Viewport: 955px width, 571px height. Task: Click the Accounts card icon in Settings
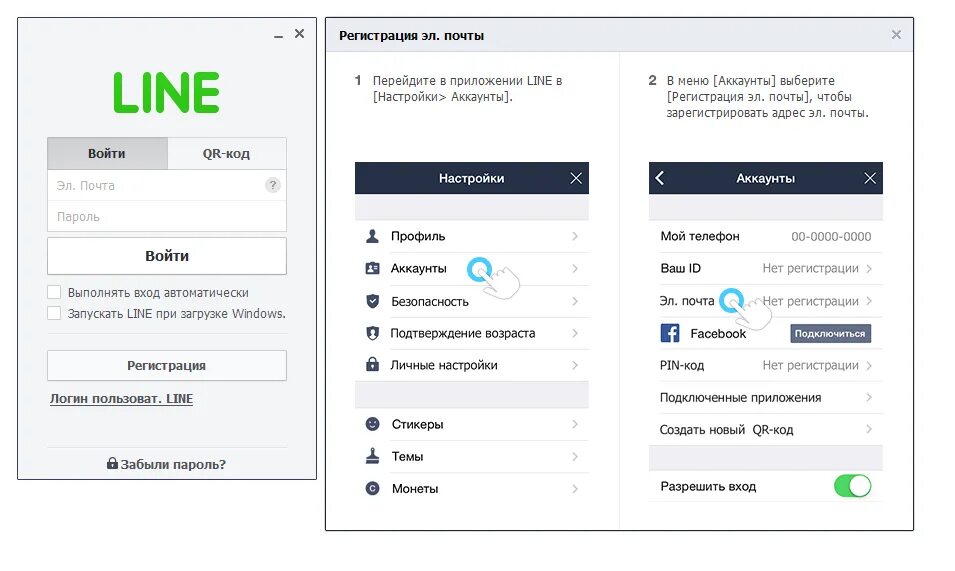372,268
